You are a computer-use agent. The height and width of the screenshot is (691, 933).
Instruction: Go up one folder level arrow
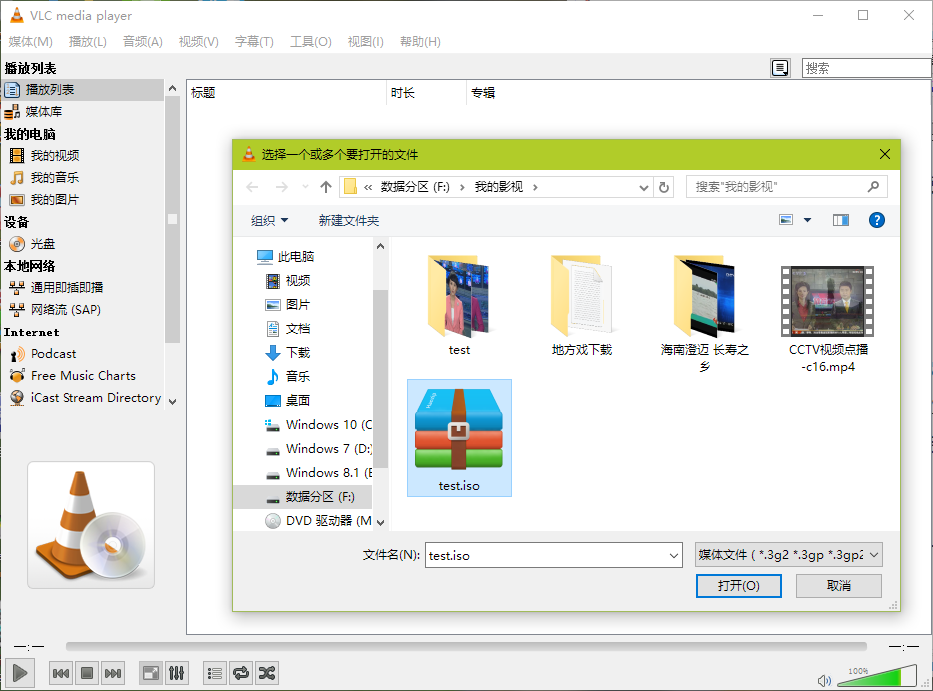325,187
